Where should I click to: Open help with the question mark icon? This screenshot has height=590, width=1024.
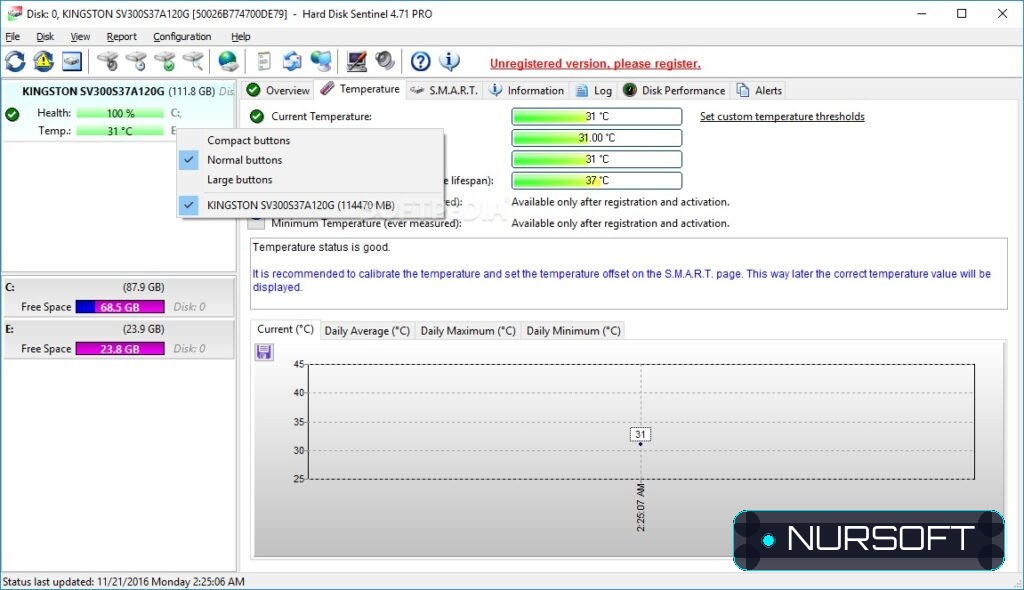coord(421,62)
